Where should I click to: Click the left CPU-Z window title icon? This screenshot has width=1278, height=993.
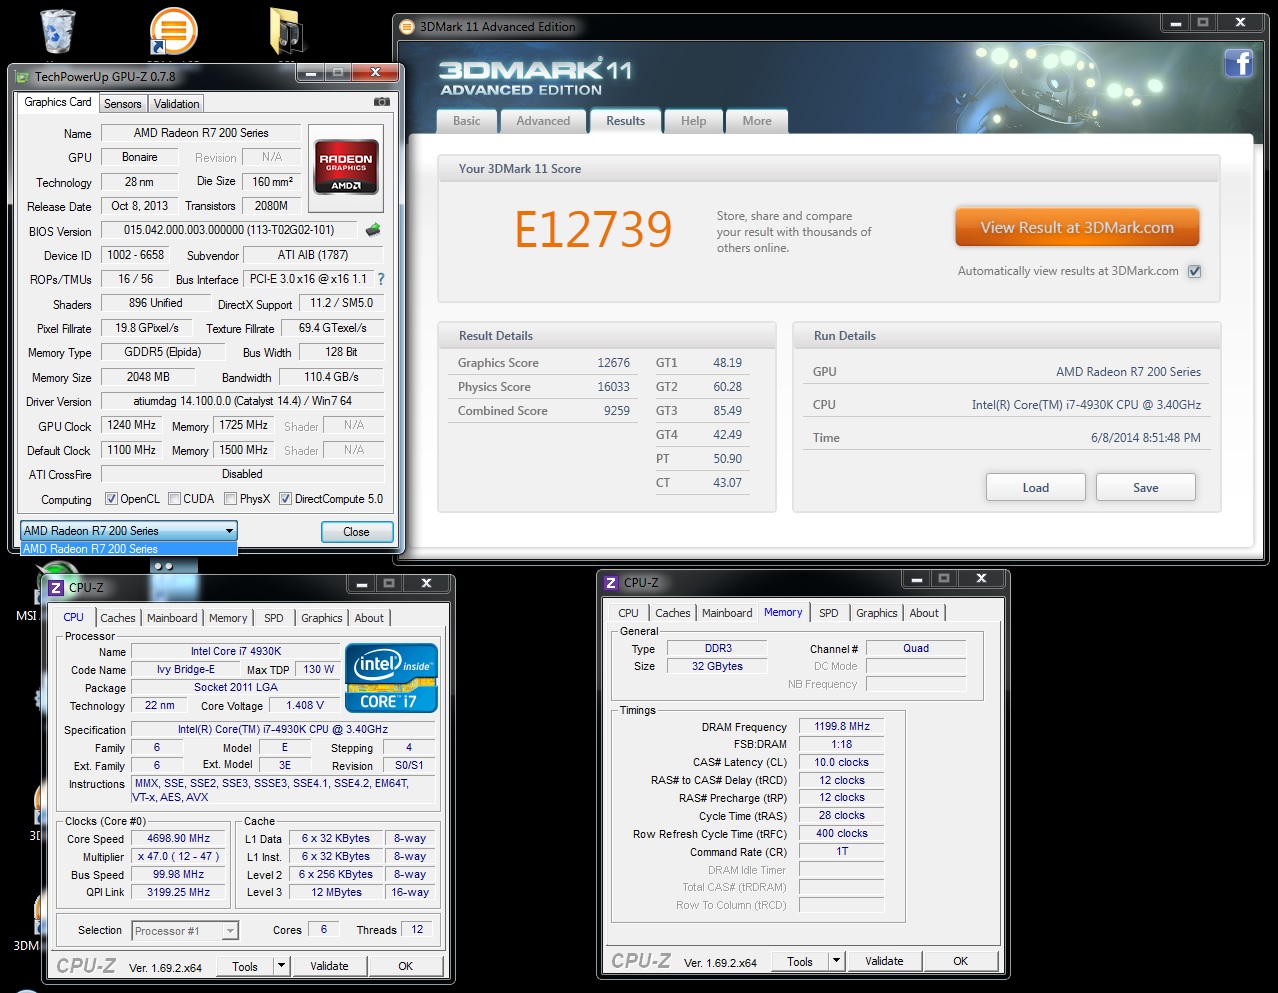tap(57, 588)
